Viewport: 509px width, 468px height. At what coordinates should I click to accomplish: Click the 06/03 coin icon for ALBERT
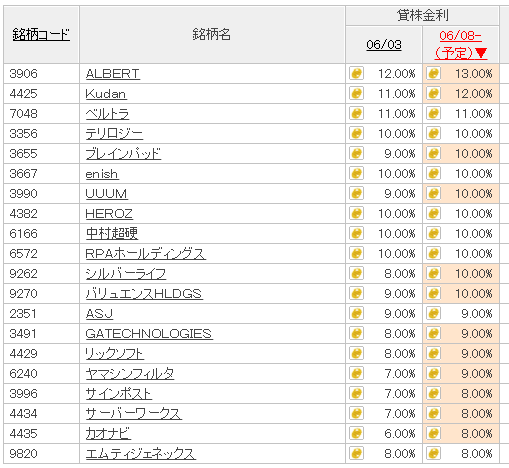pyautogui.click(x=356, y=73)
